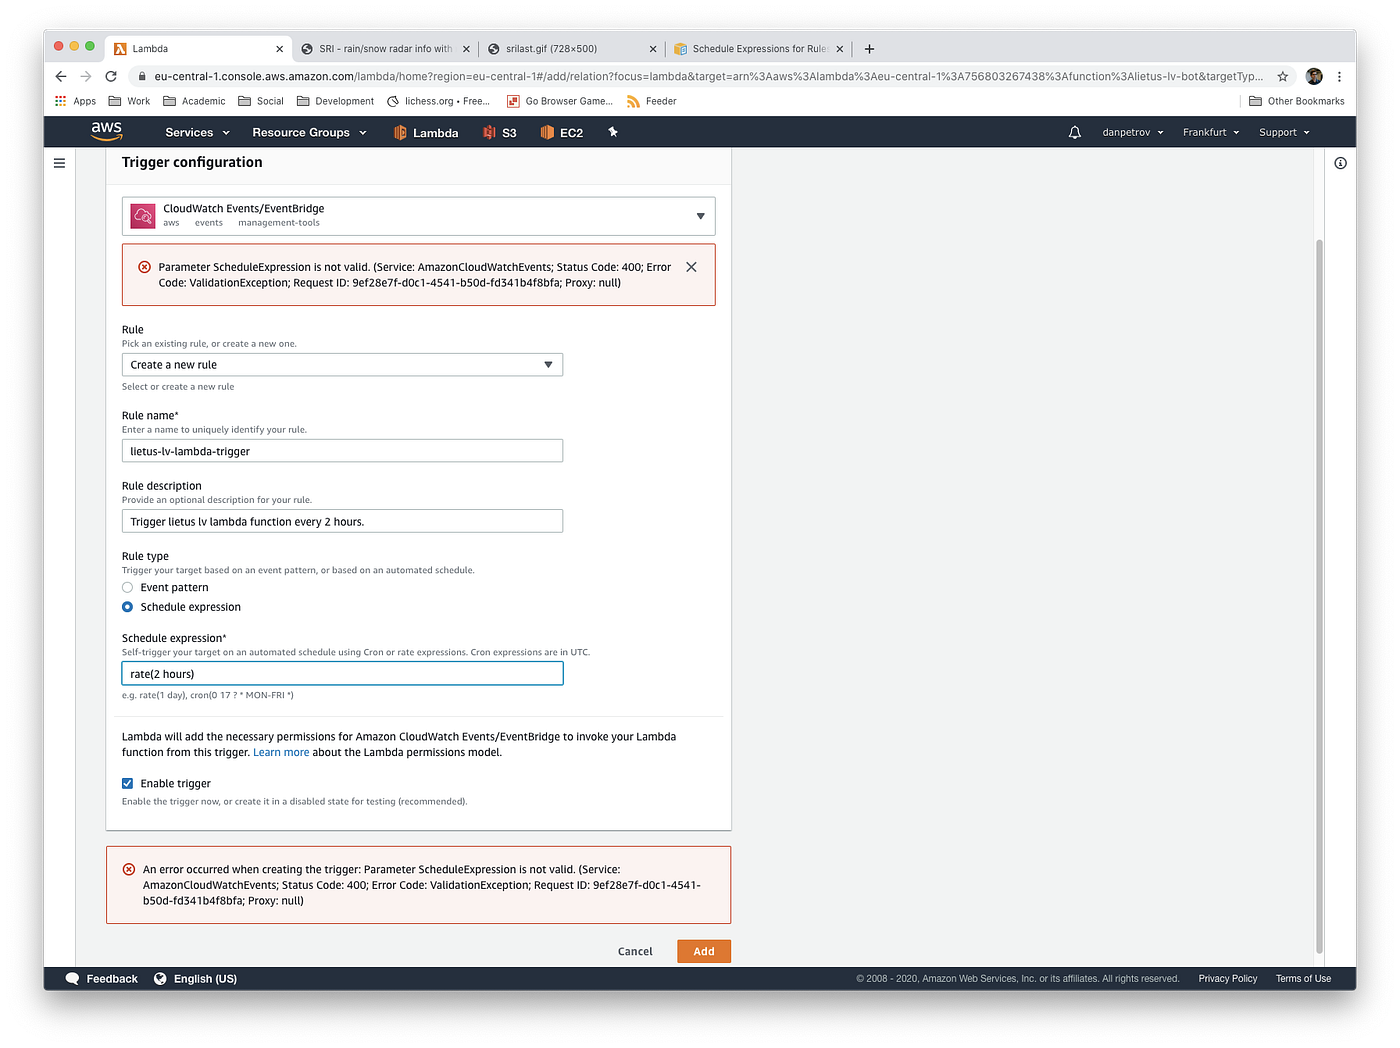The width and height of the screenshot is (1400, 1048).
Task: Open the info panel icon on the right
Action: [x=1340, y=162]
